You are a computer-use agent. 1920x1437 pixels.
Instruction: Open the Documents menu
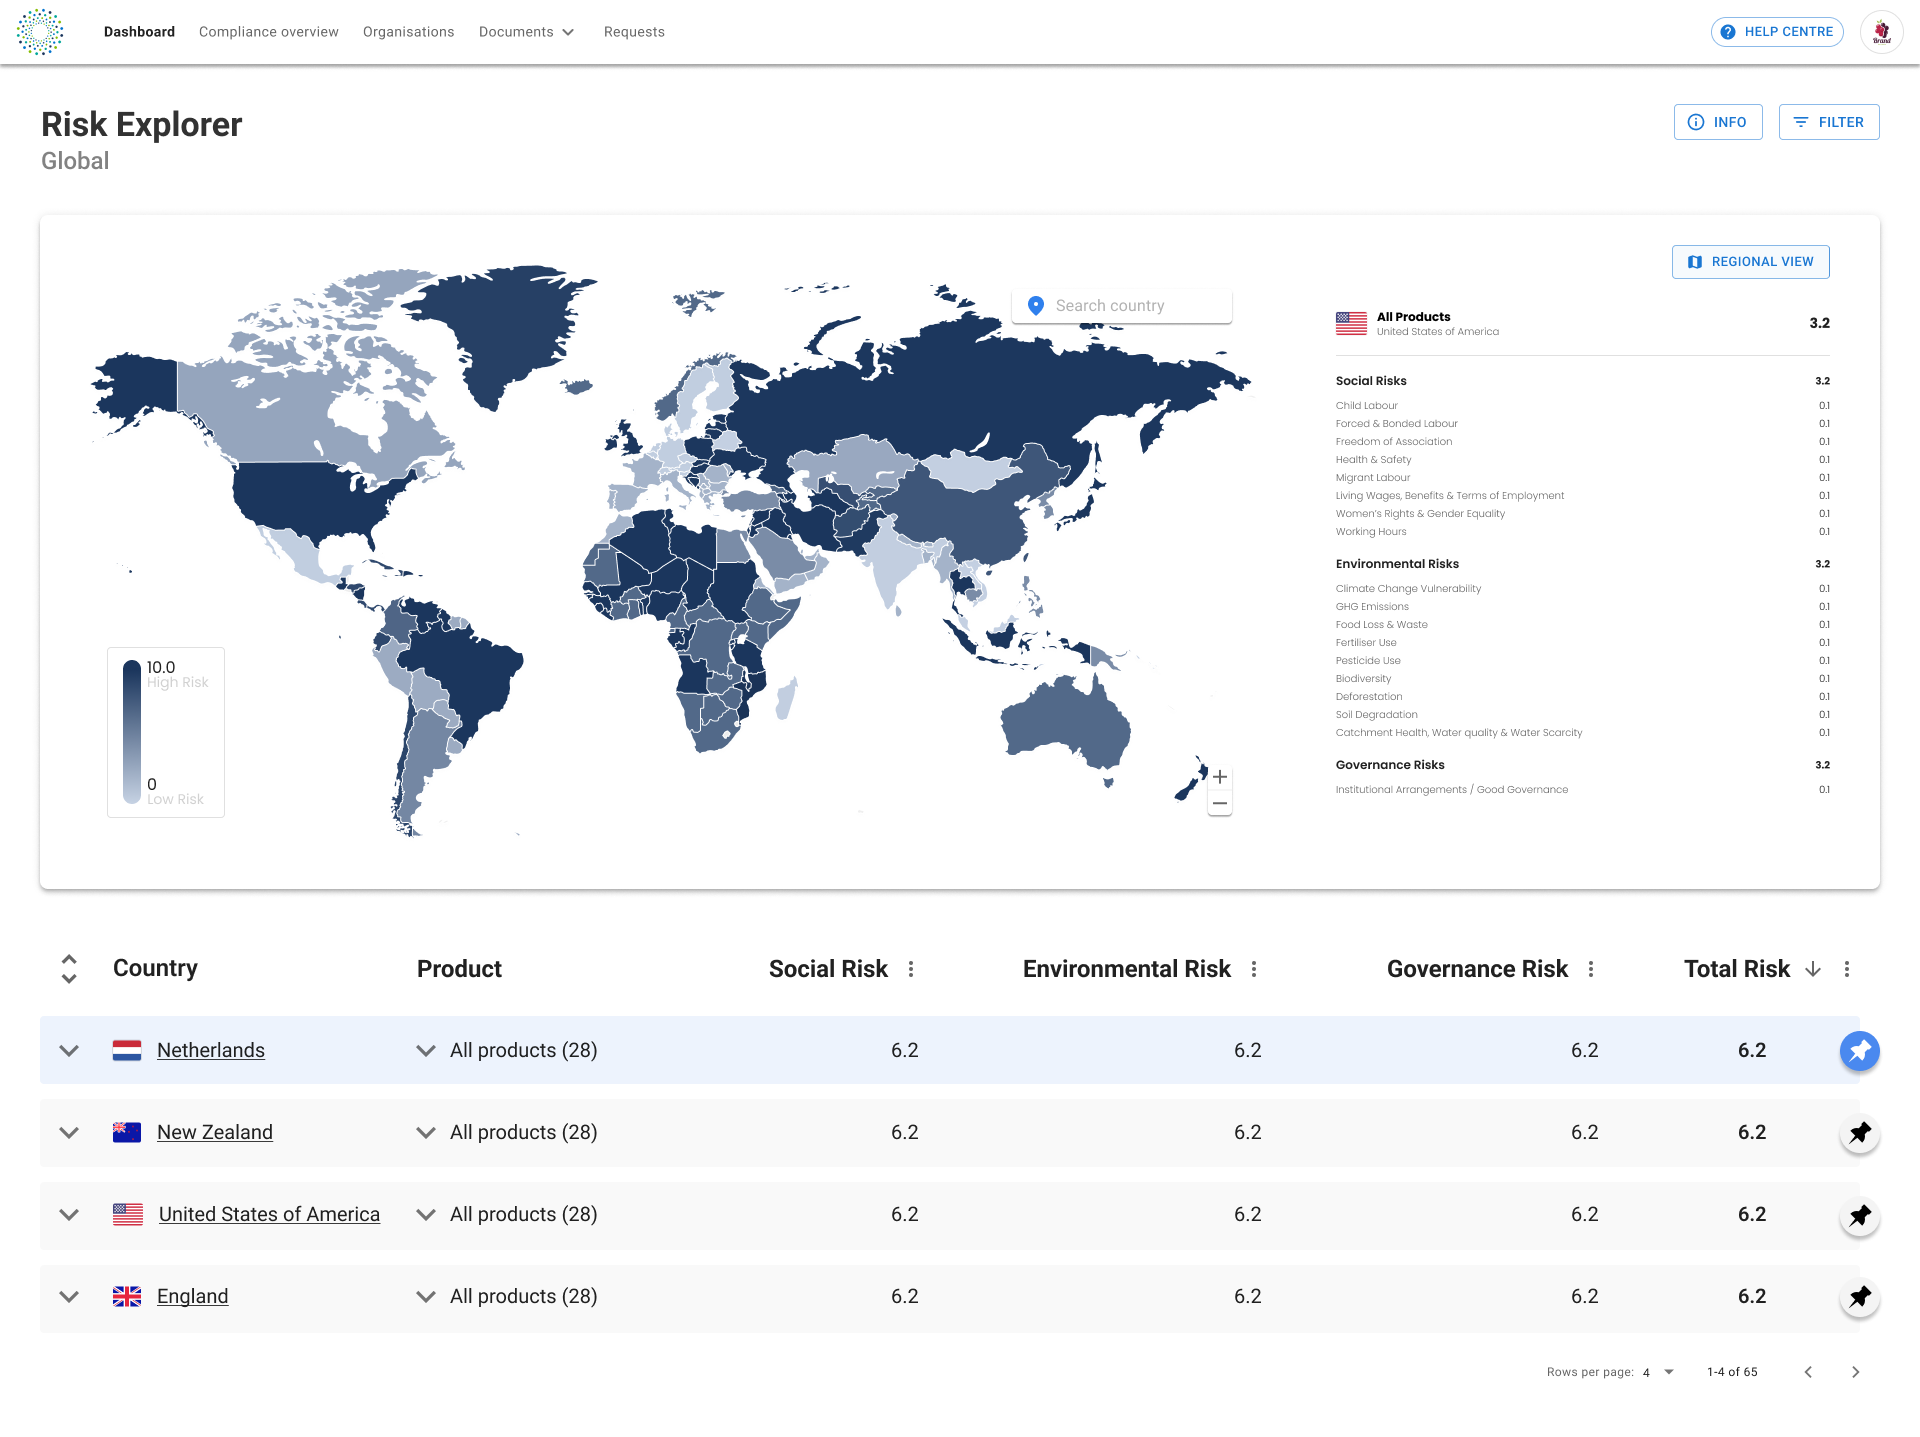coord(526,32)
